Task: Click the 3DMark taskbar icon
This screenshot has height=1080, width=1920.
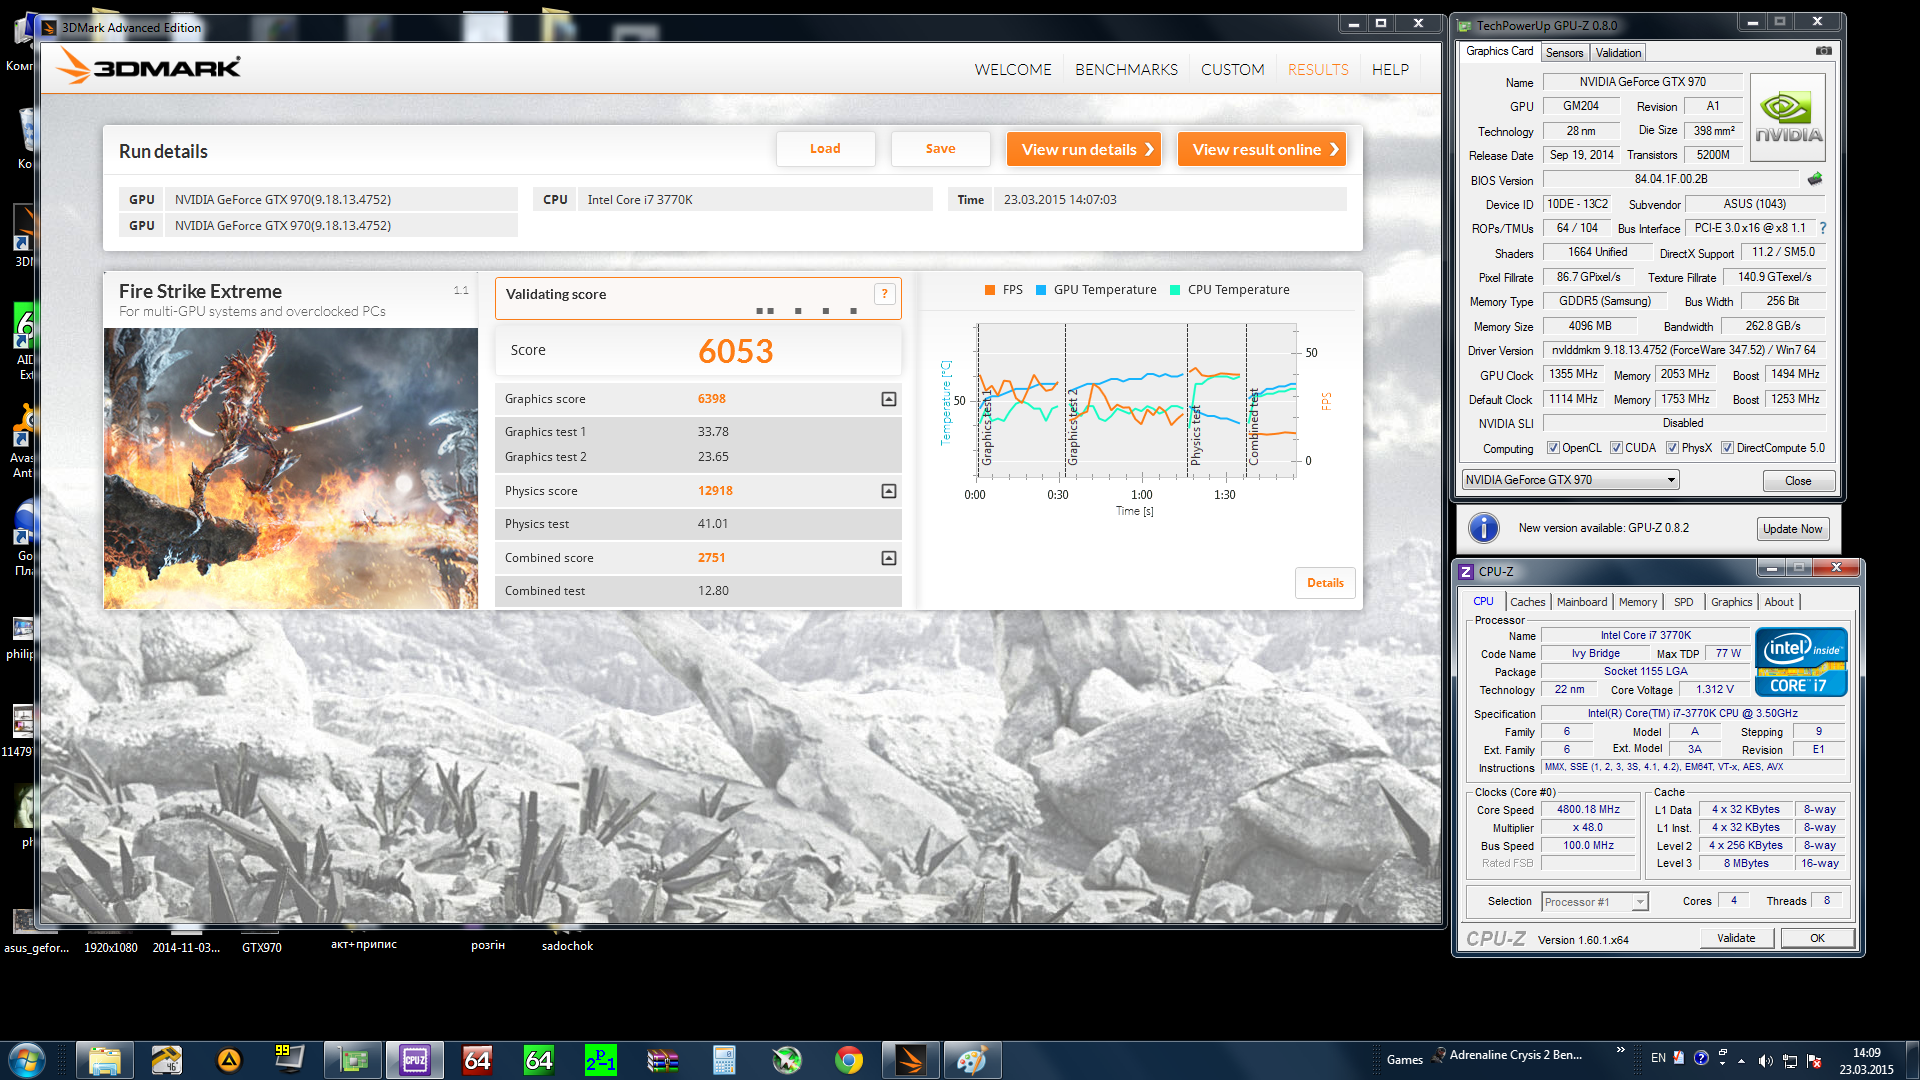Action: (910, 1060)
